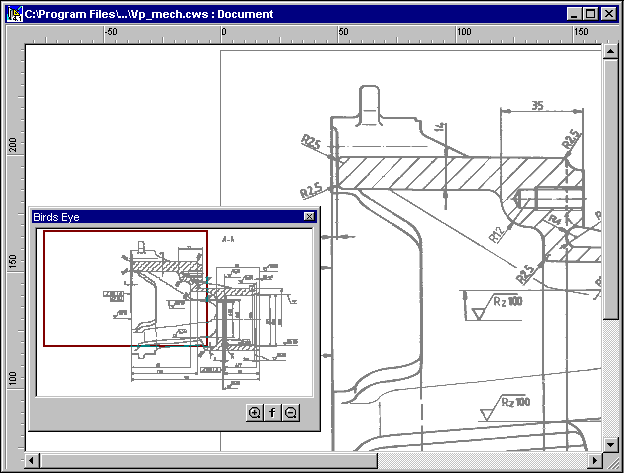The width and height of the screenshot is (624, 473).
Task: Click the horizontal scrollbar left arrow
Action: [x=31, y=461]
